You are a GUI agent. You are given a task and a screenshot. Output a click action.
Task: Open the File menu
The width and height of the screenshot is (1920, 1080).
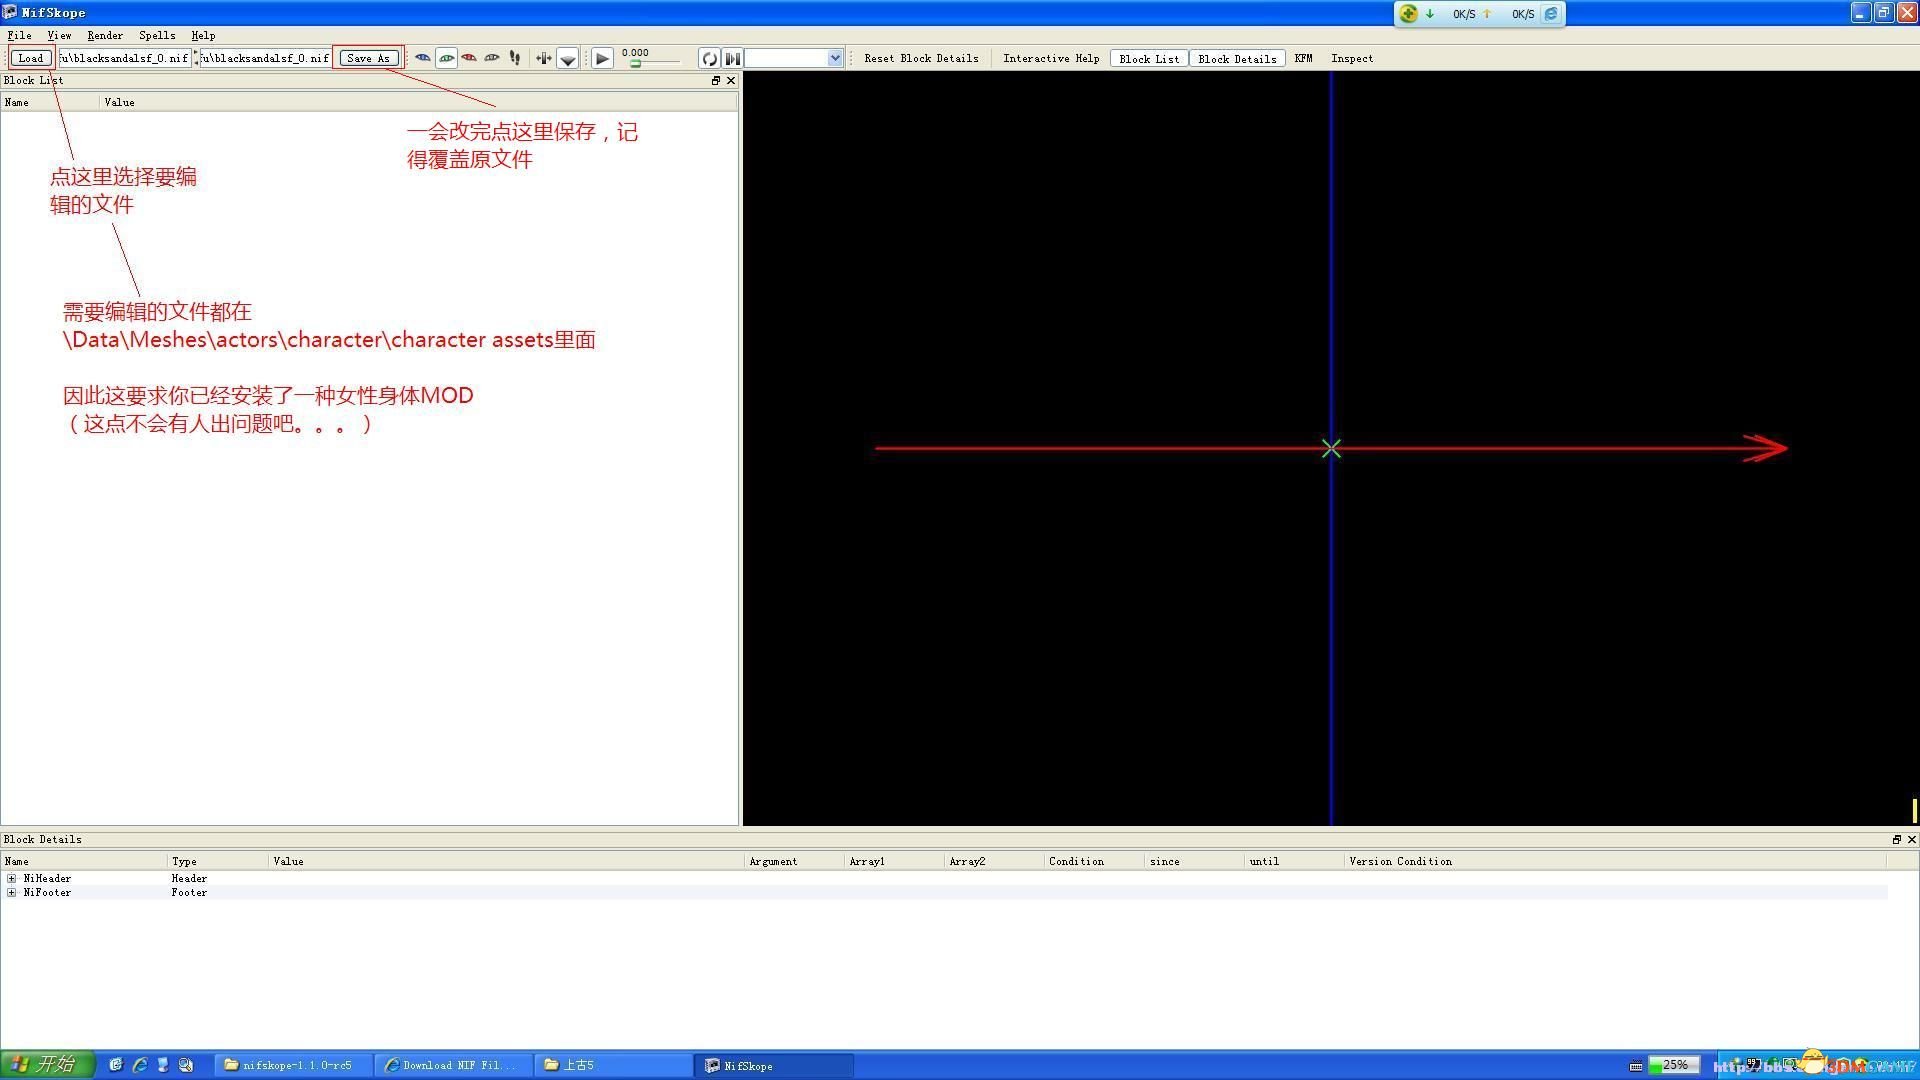pos(19,35)
